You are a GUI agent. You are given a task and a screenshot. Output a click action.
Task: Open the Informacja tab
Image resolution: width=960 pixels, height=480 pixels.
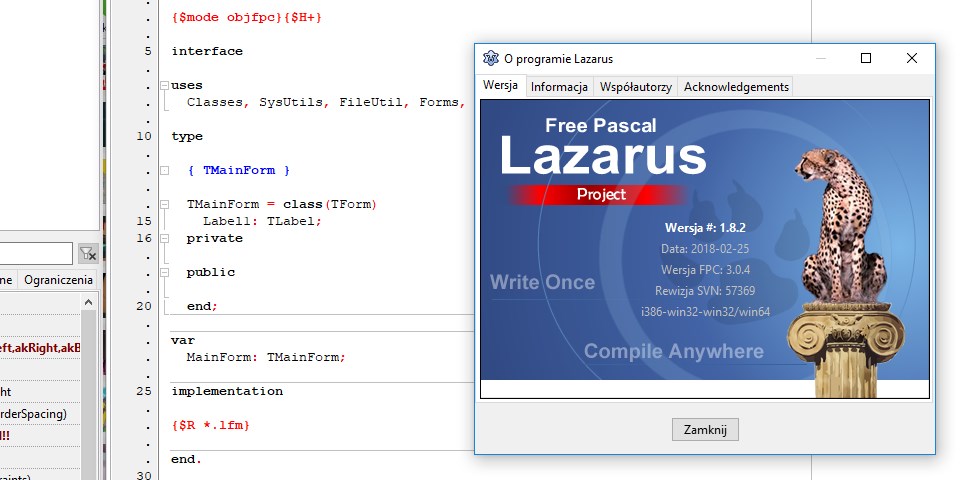[x=560, y=87]
